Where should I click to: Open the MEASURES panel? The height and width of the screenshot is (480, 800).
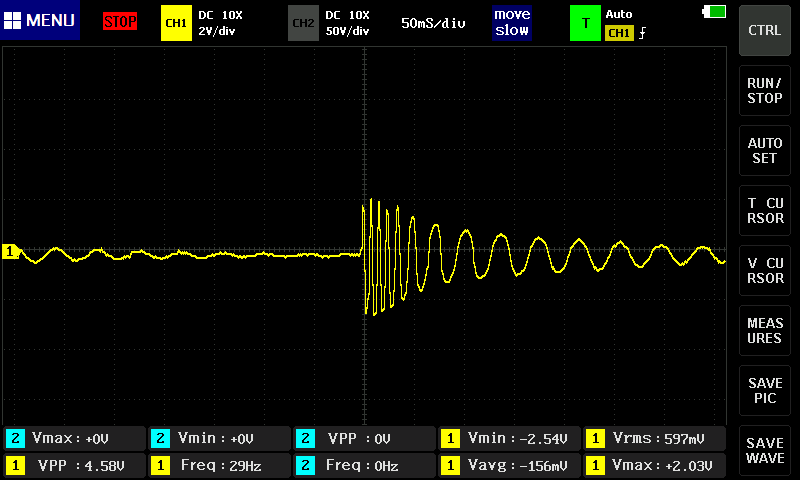click(x=765, y=331)
